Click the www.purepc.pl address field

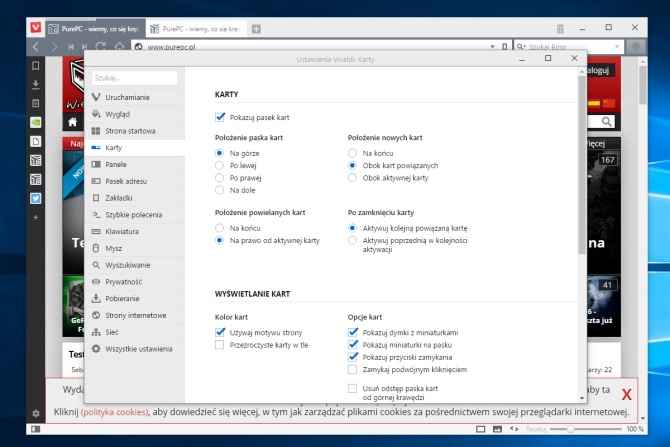click(x=316, y=47)
